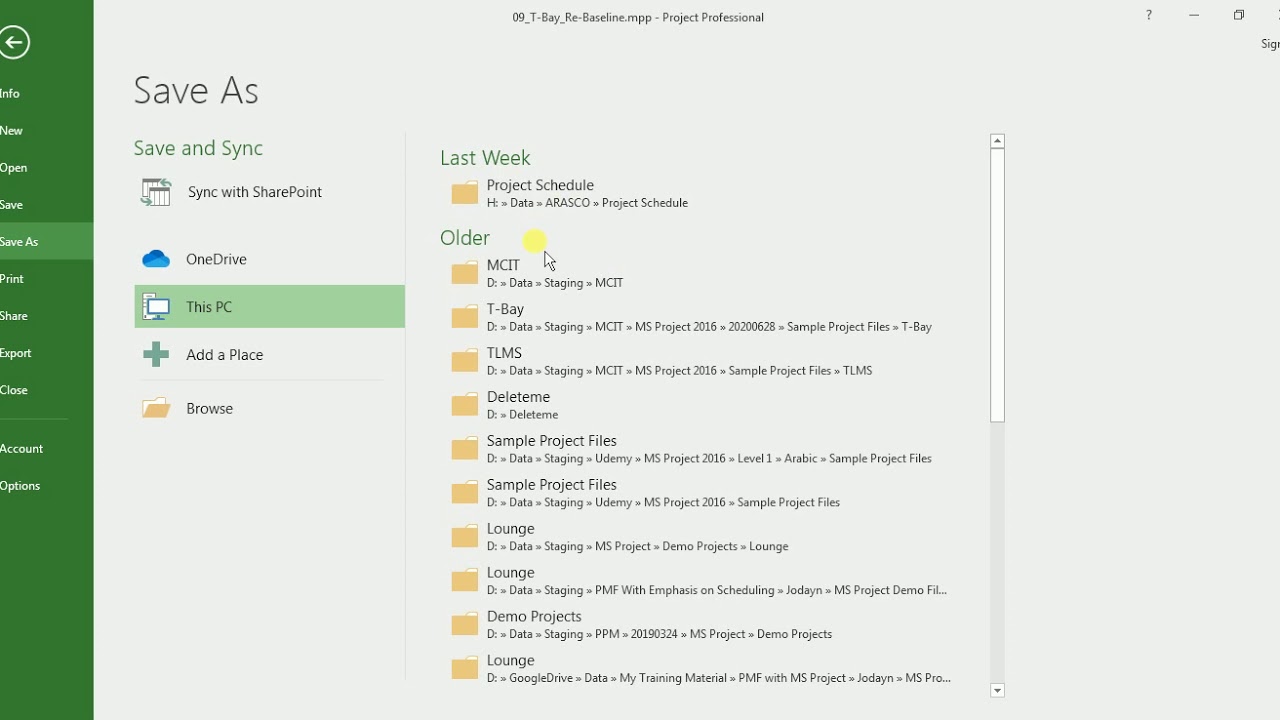Select Open in the backstage menu

click(14, 167)
